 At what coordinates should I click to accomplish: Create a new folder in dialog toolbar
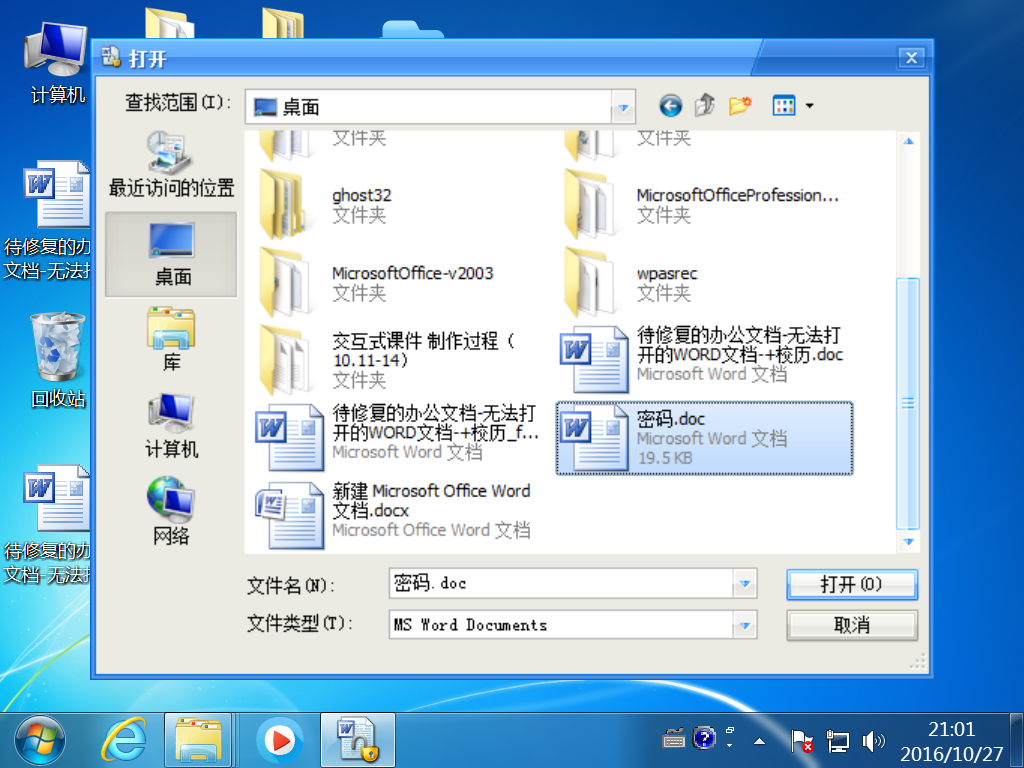[x=740, y=105]
